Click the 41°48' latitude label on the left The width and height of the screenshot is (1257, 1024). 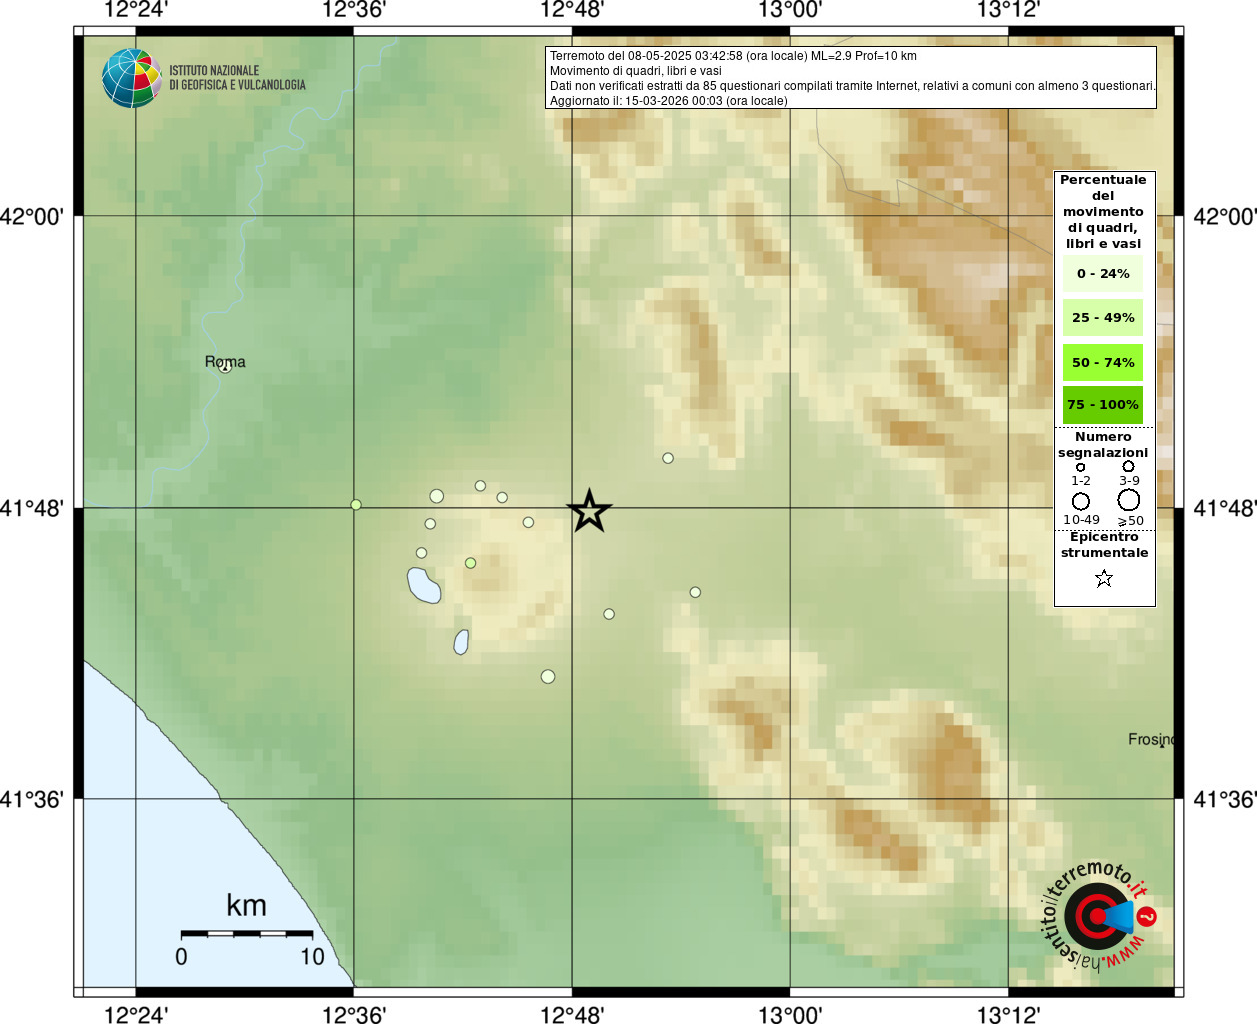pyautogui.click(x=32, y=508)
